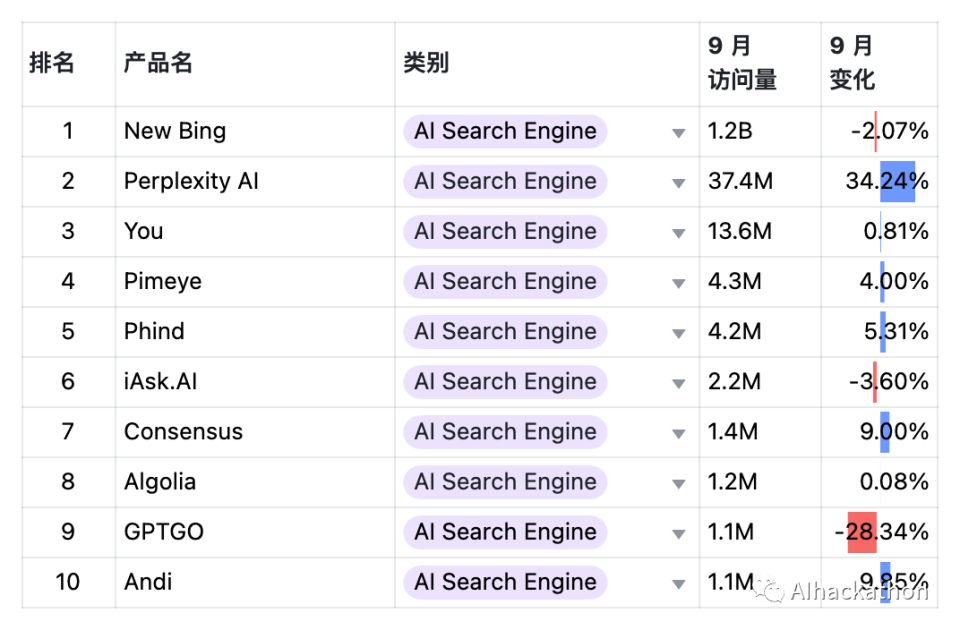This screenshot has width=960, height=630.
Task: Click the blue 34.24% change bar
Action: (897, 182)
